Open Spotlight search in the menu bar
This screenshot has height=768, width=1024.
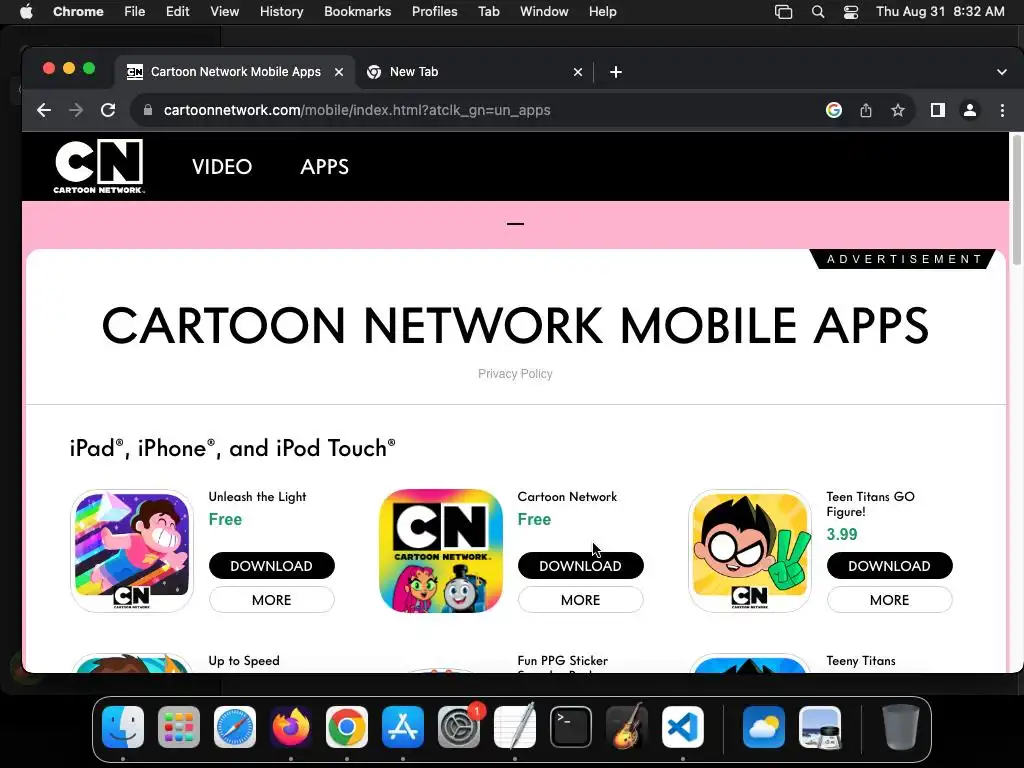818,12
